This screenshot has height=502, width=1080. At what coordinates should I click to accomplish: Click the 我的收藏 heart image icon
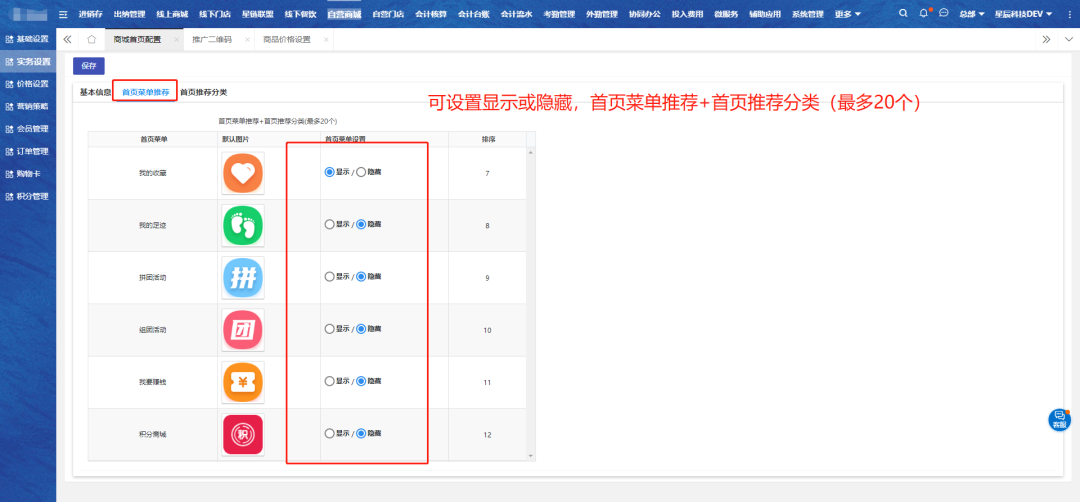click(x=242, y=173)
